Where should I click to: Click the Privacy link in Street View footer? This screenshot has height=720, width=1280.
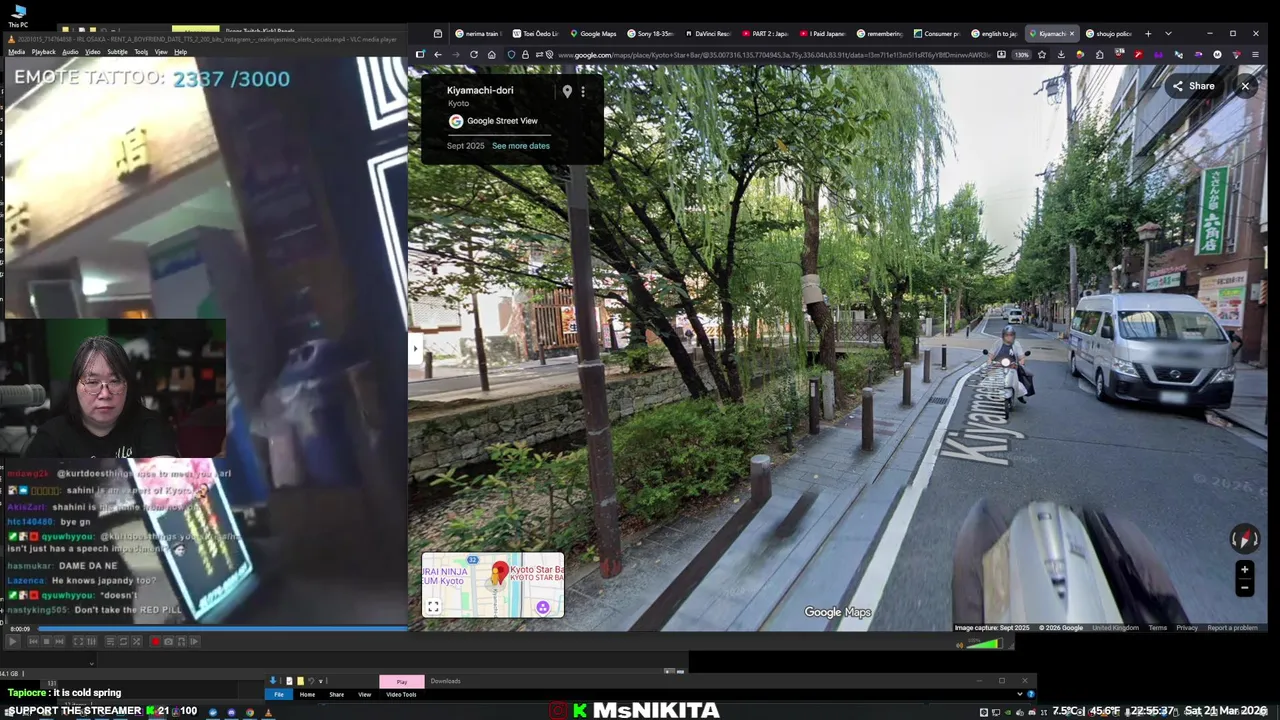(1187, 628)
